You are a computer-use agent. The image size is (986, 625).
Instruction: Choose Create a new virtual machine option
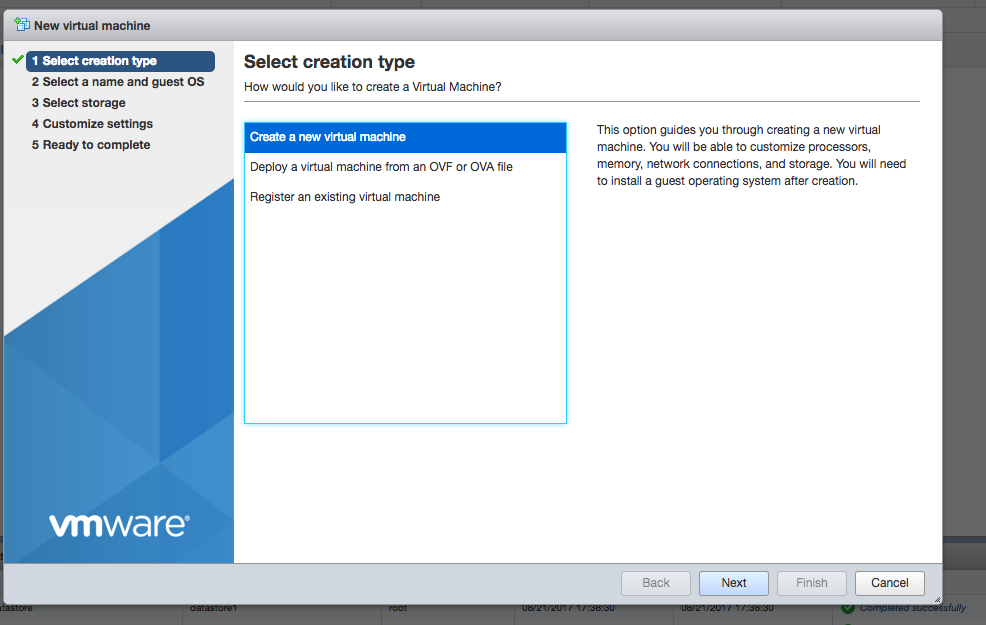coord(405,137)
